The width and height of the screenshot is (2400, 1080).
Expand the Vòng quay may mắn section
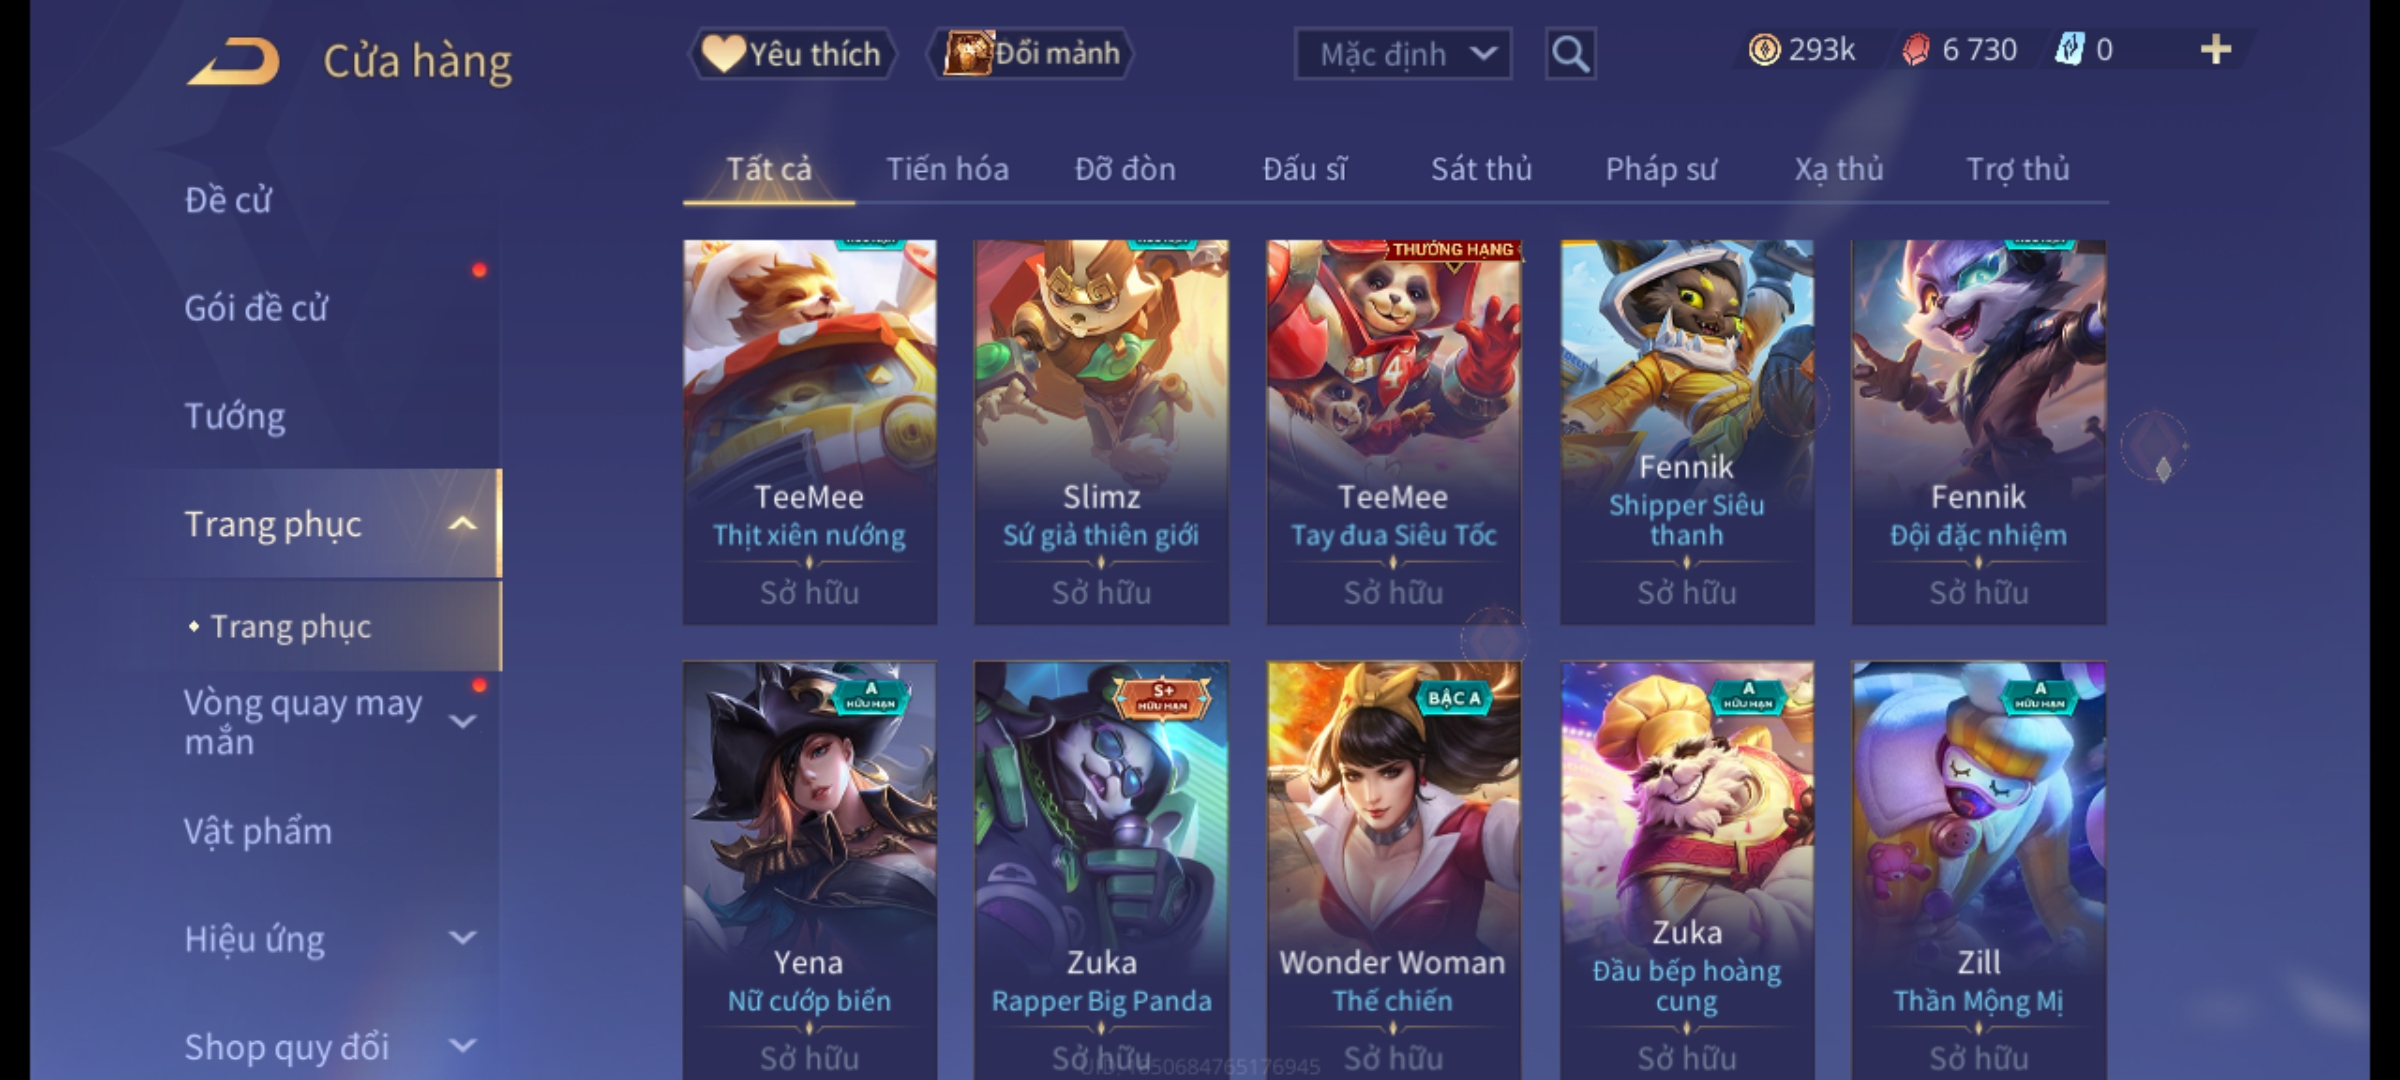(x=463, y=721)
